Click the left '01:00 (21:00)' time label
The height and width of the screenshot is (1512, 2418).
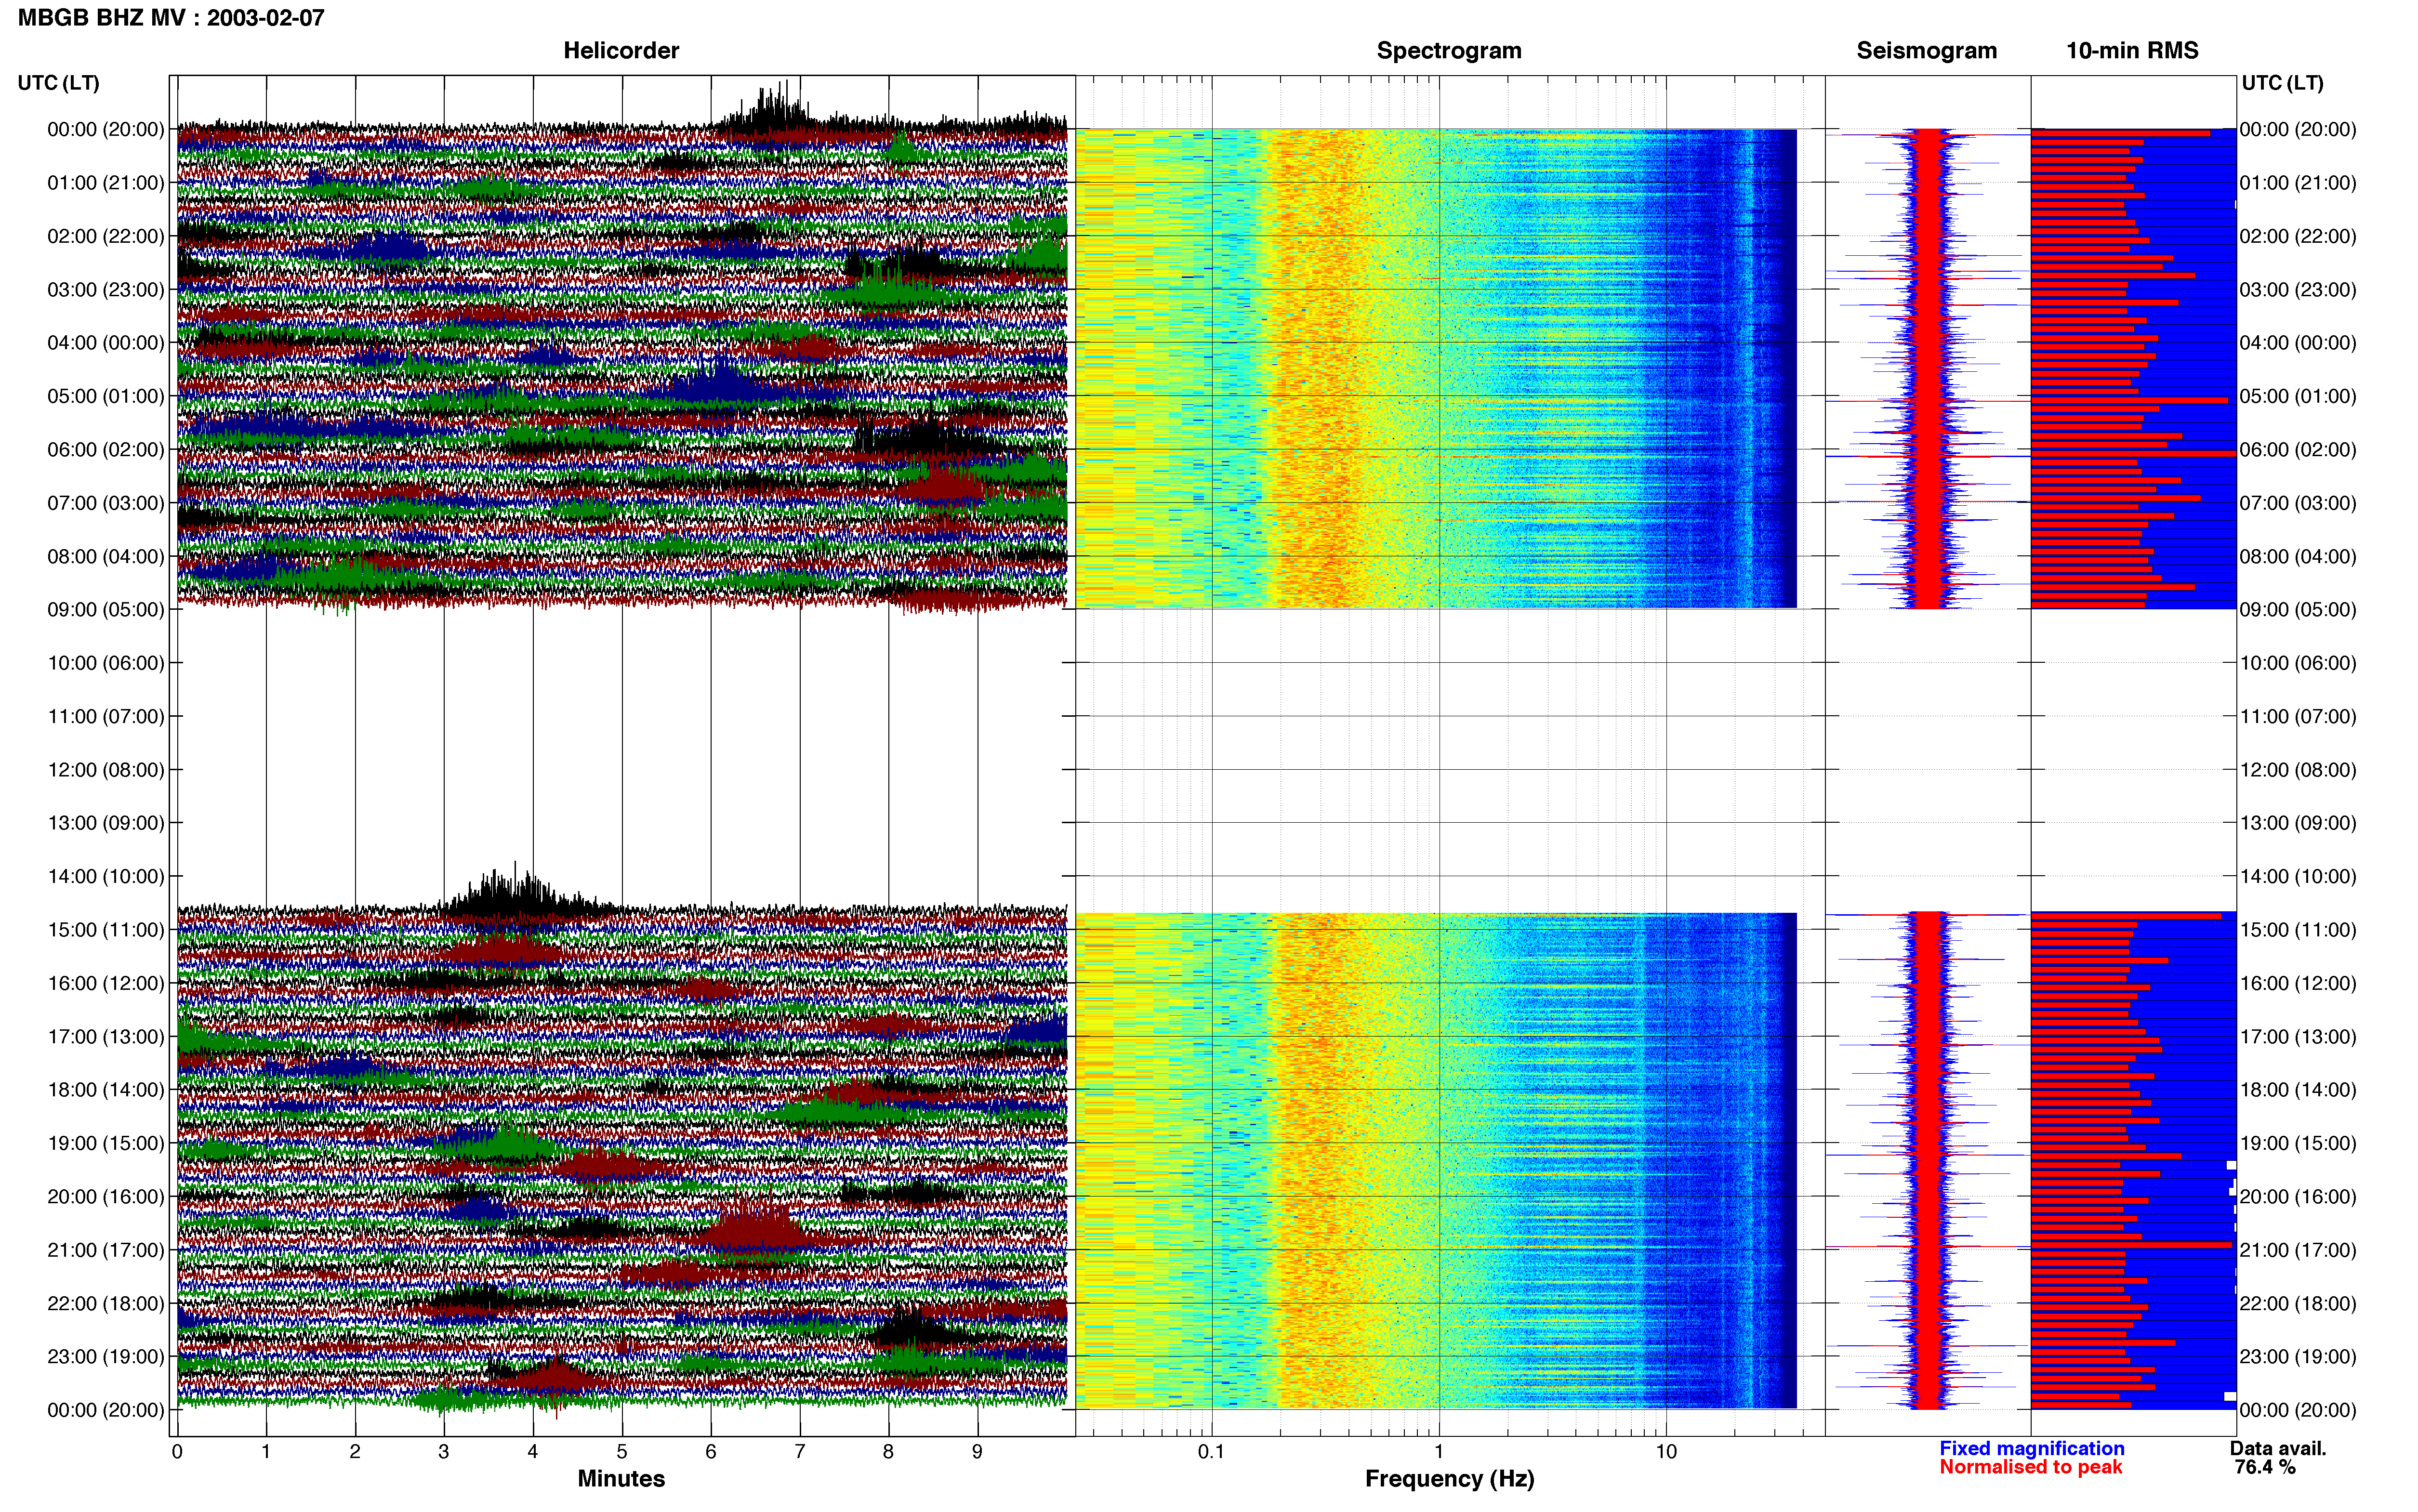click(105, 182)
